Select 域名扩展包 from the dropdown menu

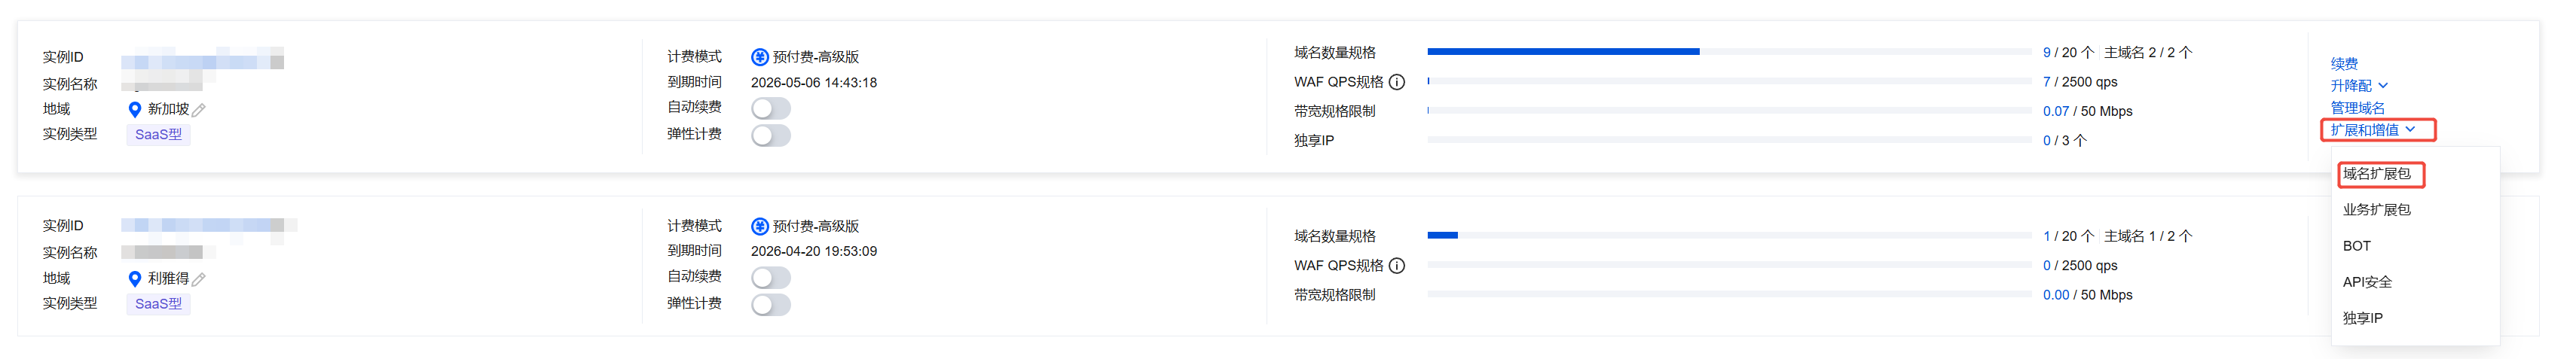click(x=2376, y=174)
